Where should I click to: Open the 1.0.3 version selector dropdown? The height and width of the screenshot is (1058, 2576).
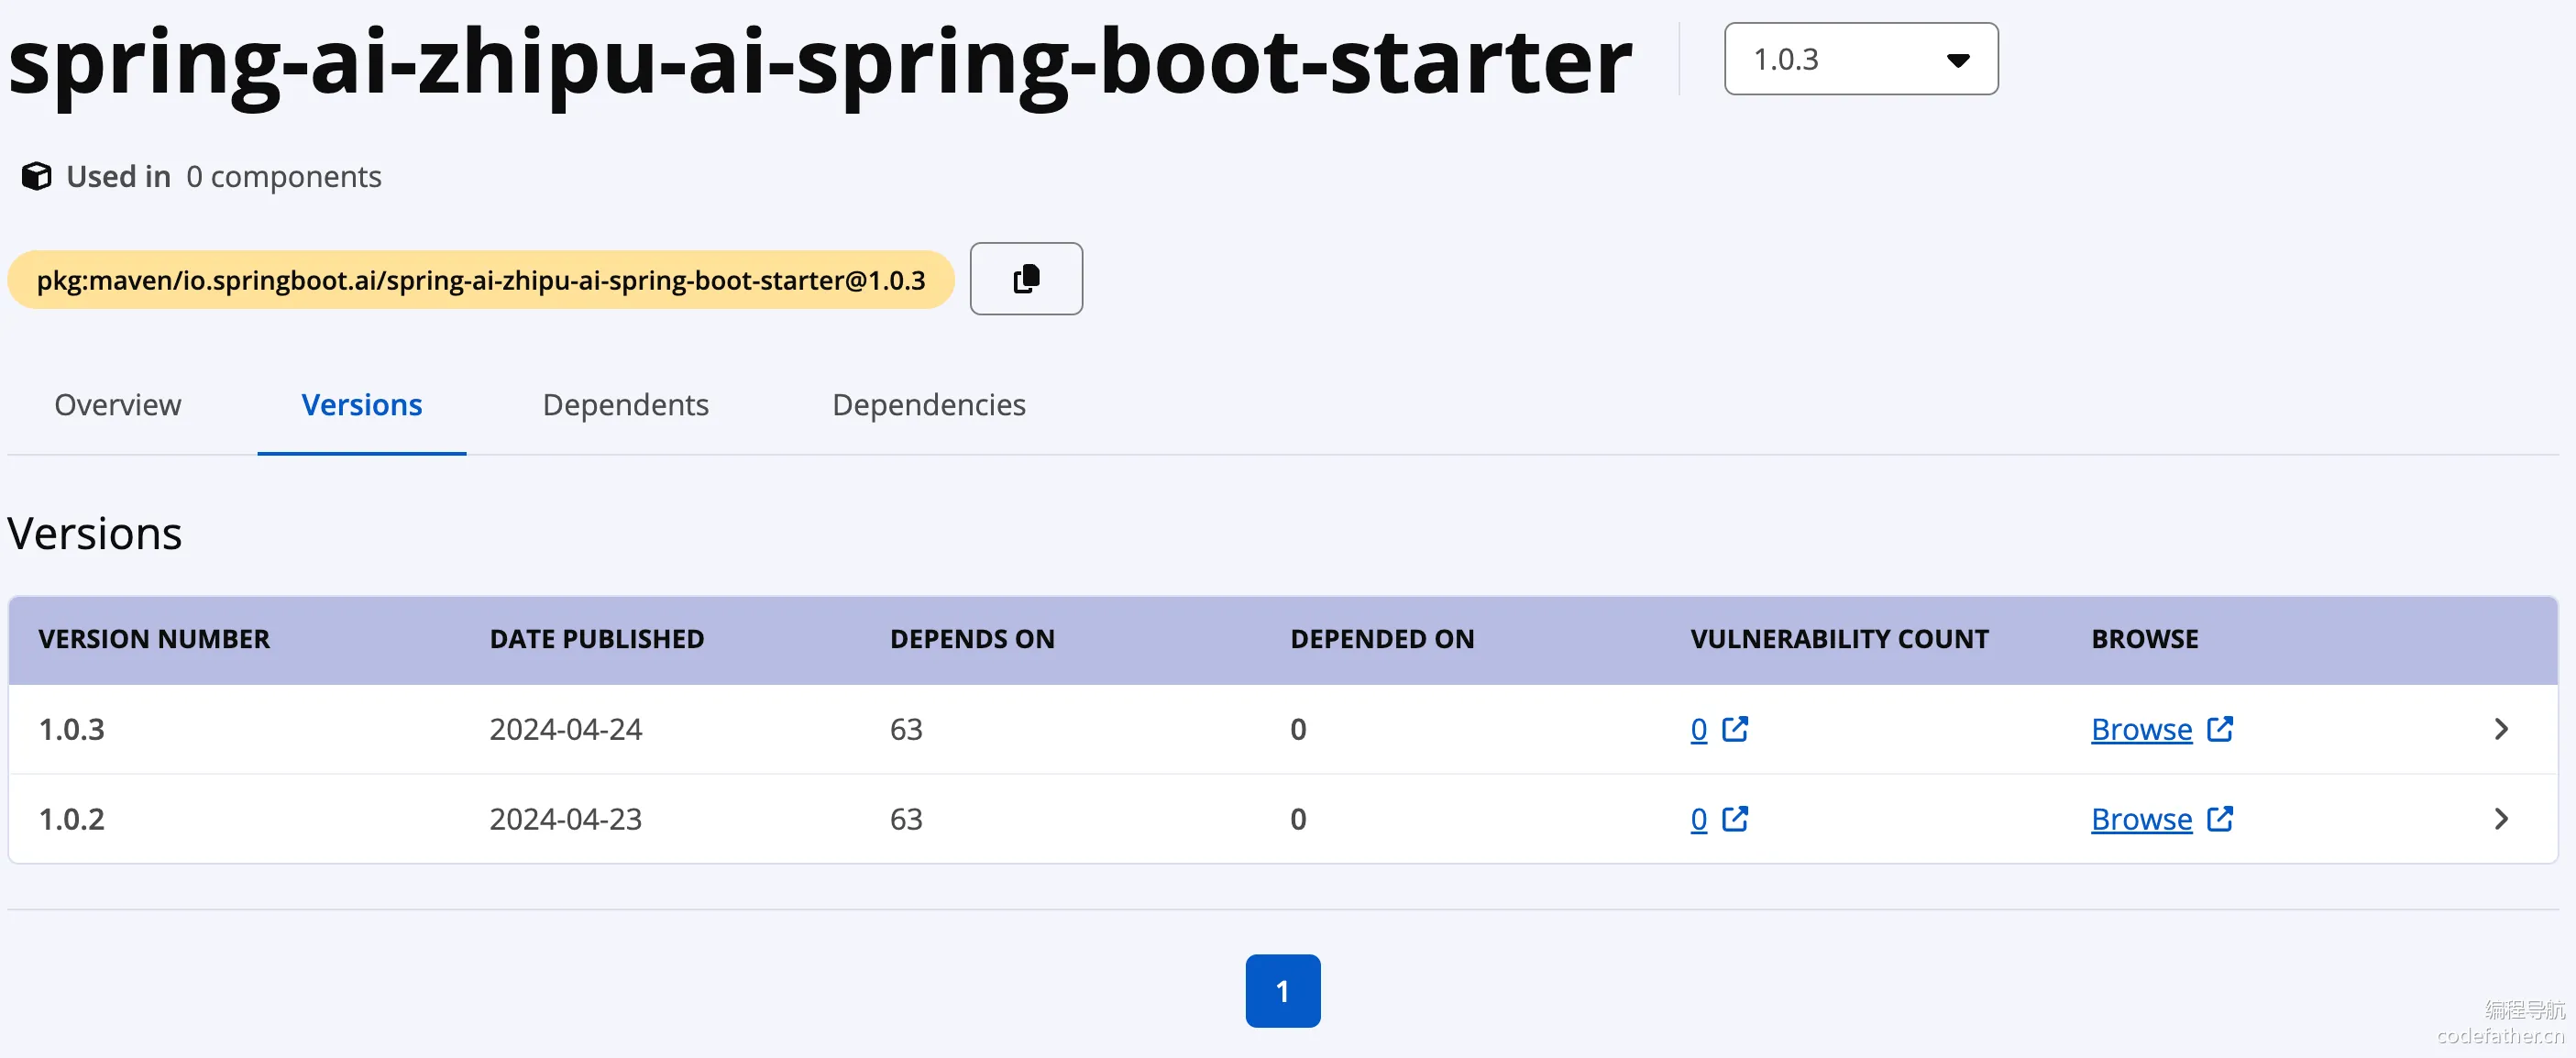(x=1861, y=59)
